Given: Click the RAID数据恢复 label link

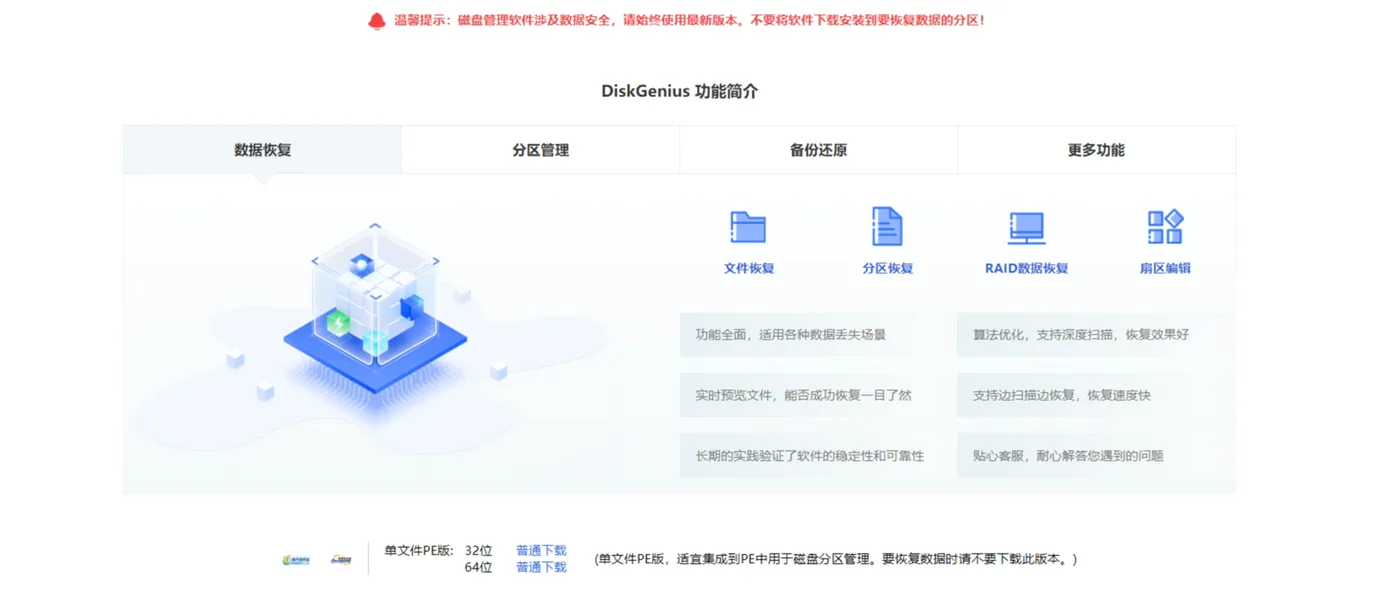Looking at the screenshot, I should 1027,268.
